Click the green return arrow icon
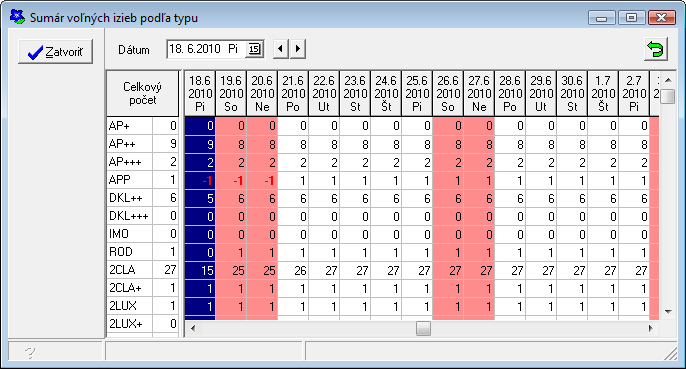 point(656,49)
